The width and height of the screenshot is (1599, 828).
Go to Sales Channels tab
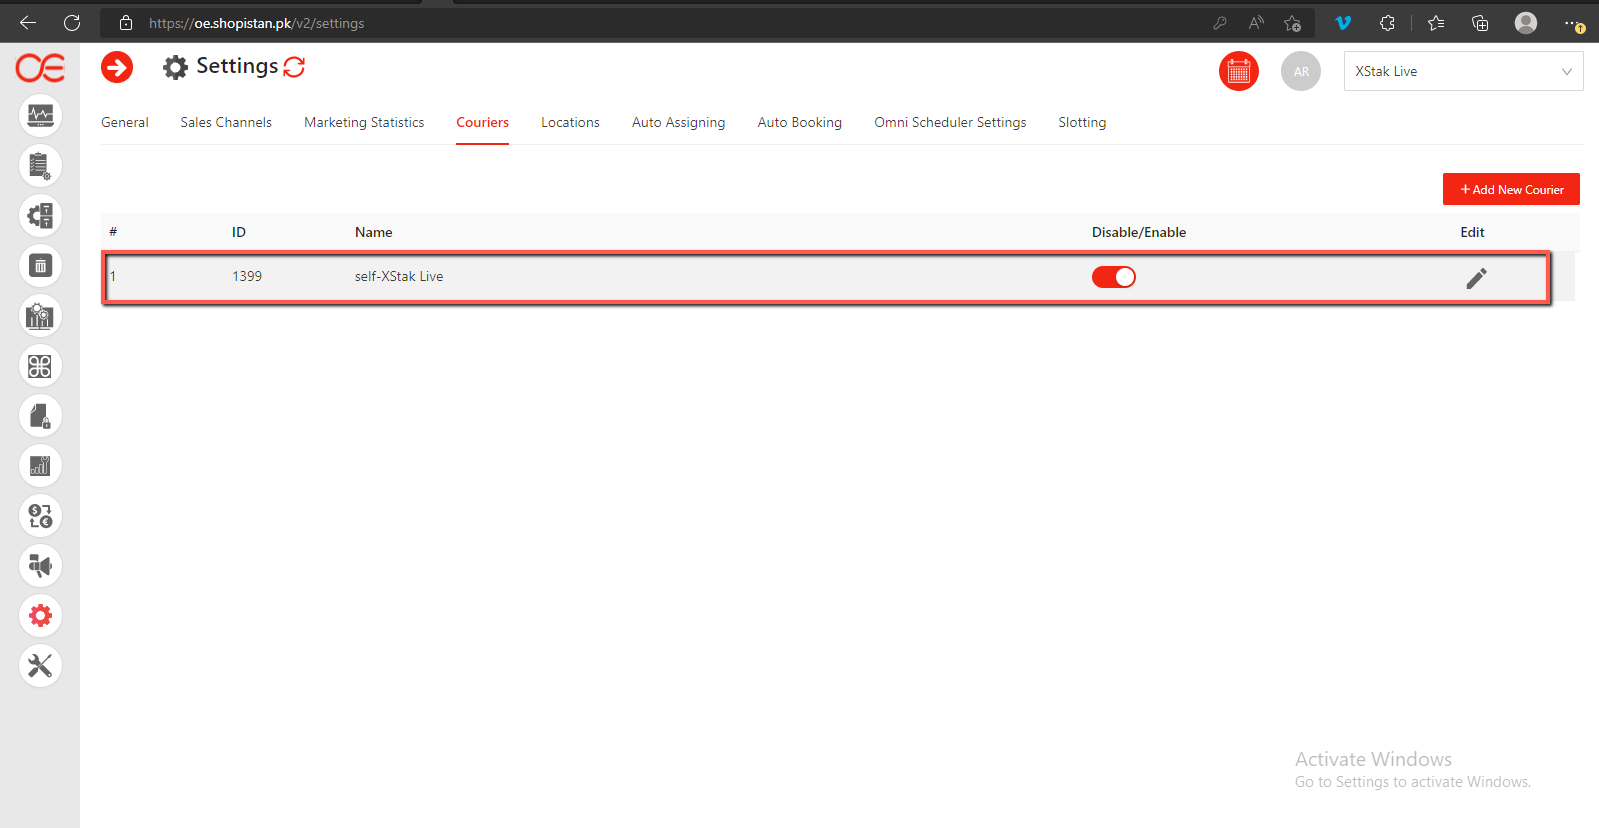[226, 123]
